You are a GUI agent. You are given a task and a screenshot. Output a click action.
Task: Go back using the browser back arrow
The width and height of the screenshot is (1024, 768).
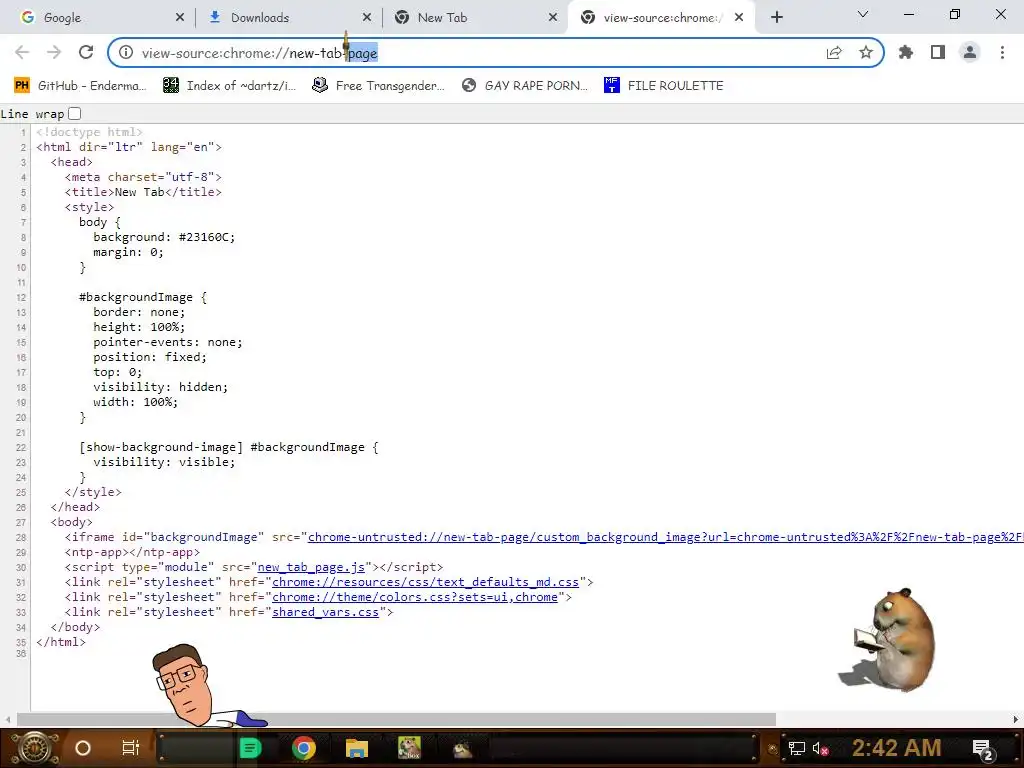tap(22, 52)
